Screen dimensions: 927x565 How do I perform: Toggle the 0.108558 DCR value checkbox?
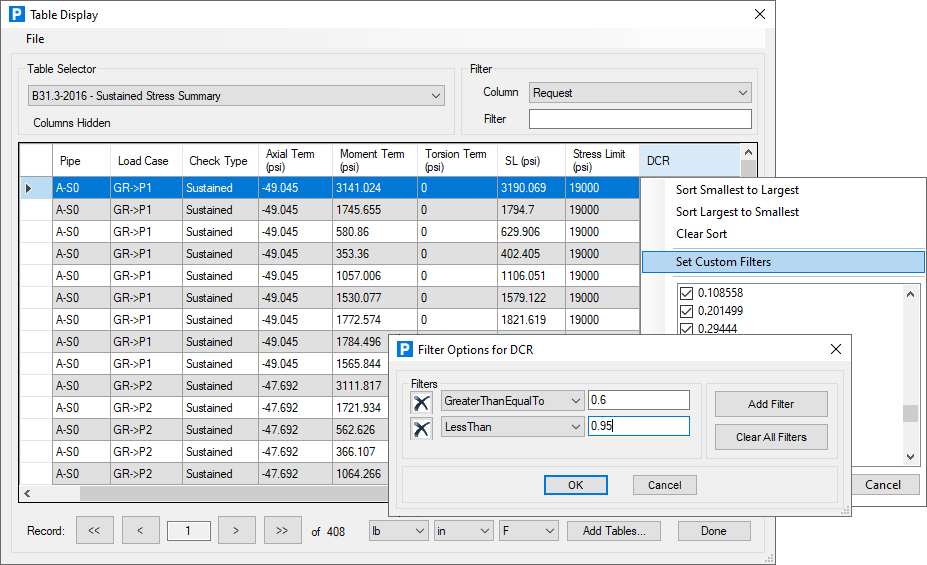point(686,293)
